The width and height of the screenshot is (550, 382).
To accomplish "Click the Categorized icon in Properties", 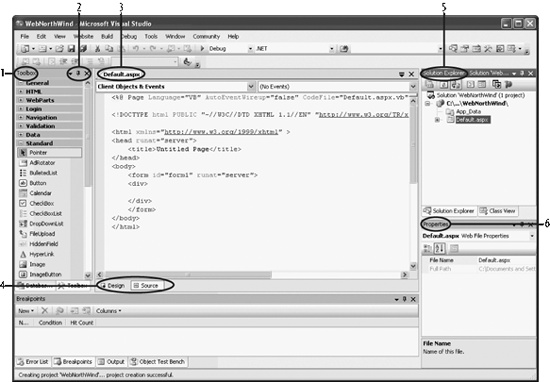I will (428, 249).
